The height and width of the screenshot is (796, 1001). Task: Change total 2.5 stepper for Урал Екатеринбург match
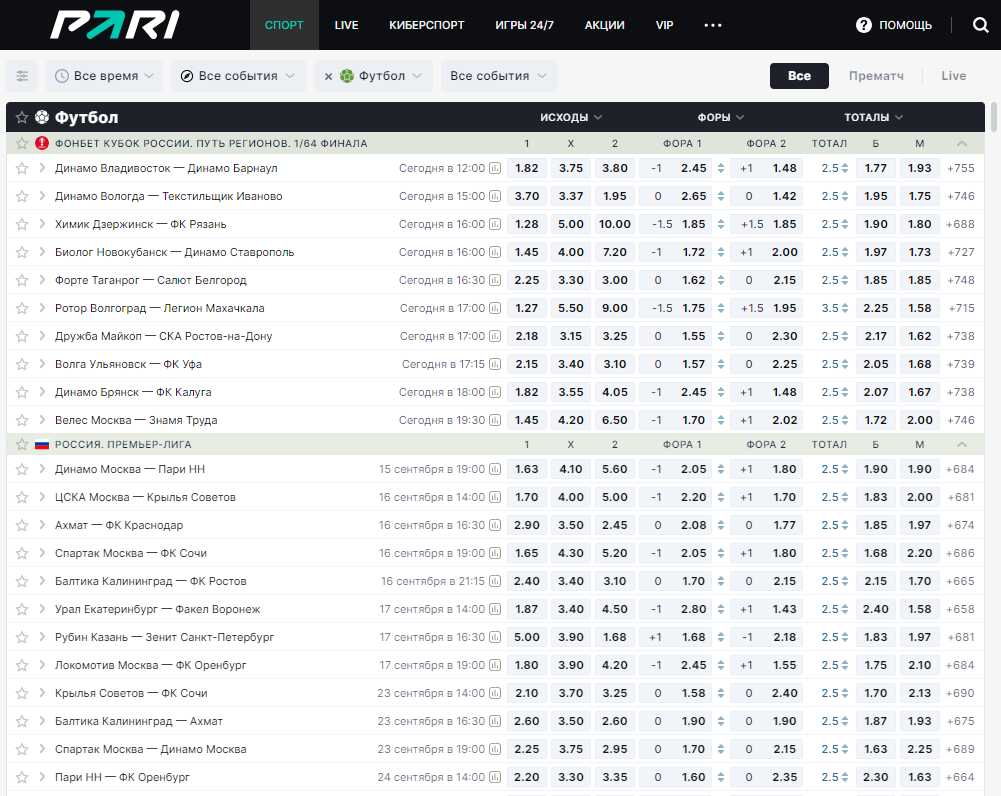tap(845, 609)
